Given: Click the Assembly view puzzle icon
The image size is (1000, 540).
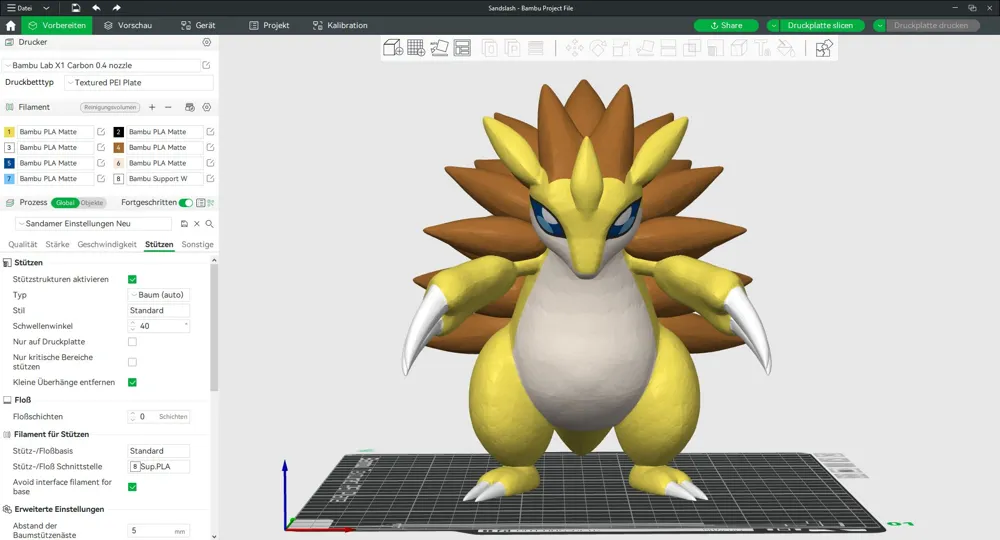Looking at the screenshot, I should point(824,48).
